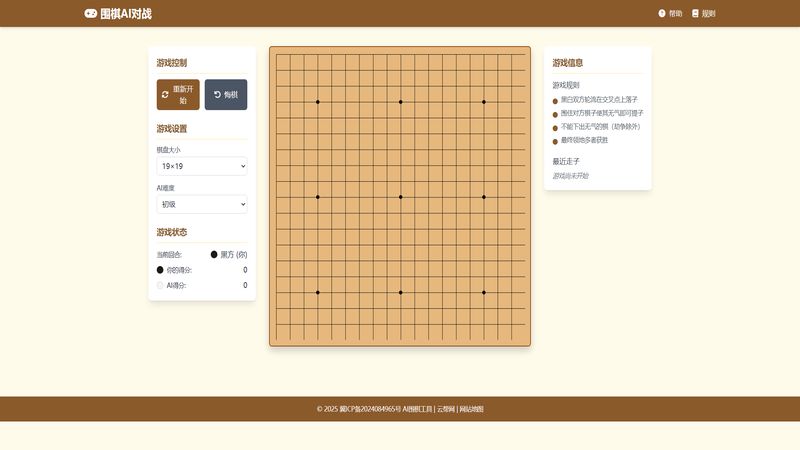Follow the AI围棋工具 footer link
Image resolution: width=800 pixels, height=450 pixels.
pos(417,409)
